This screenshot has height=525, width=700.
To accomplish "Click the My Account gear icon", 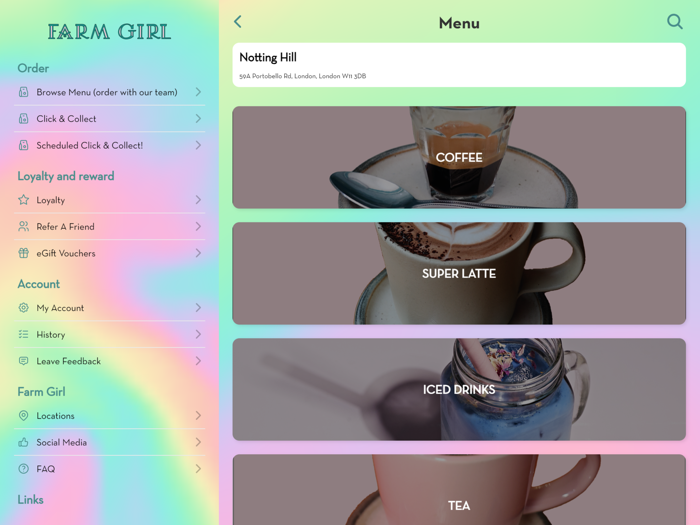I will [24, 308].
